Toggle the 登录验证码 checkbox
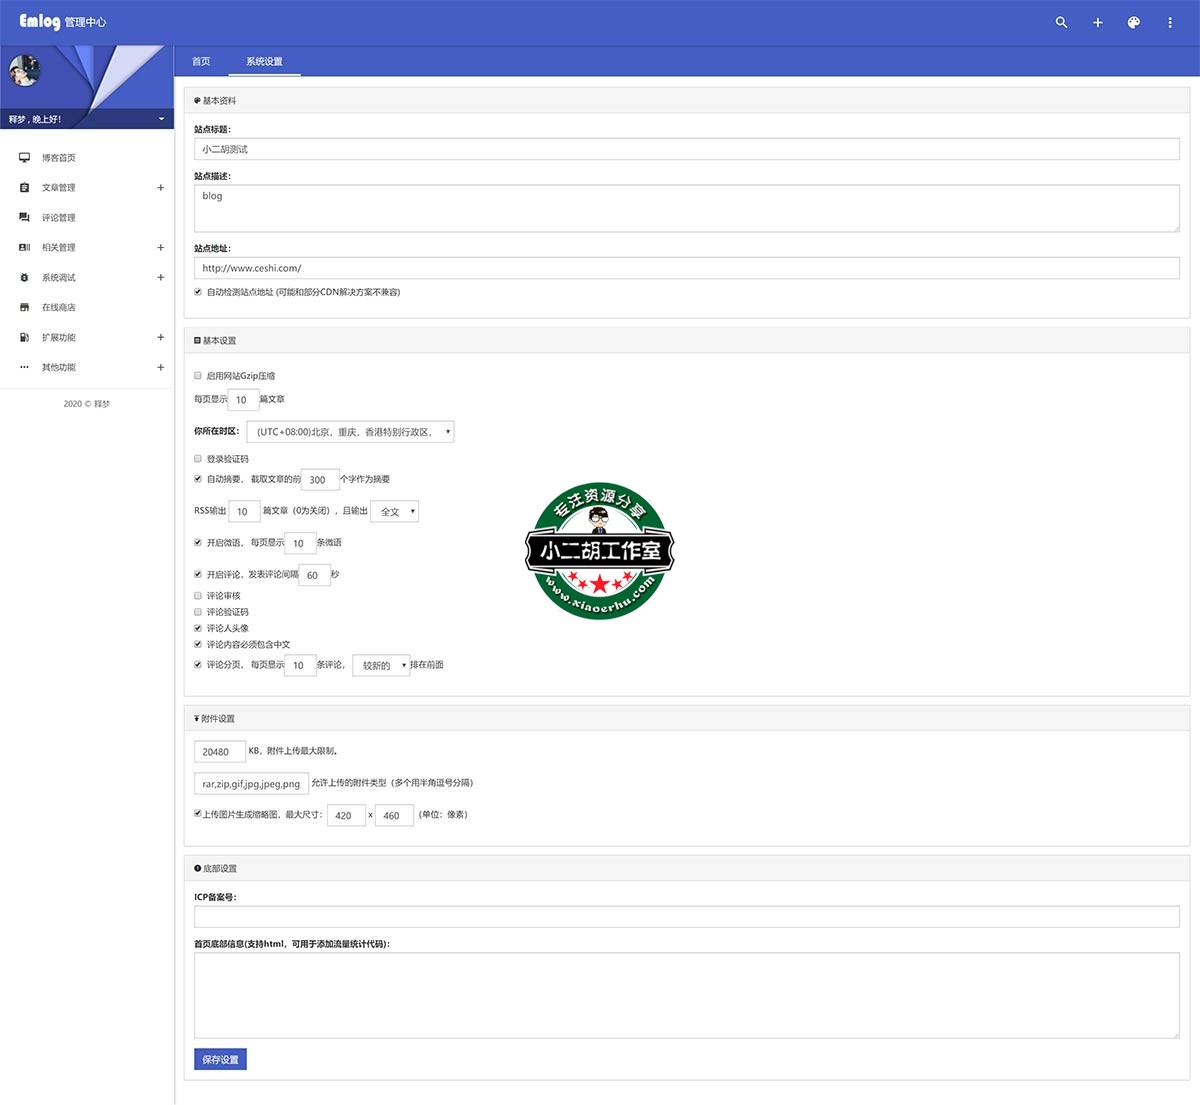1200x1105 pixels. tap(198, 459)
